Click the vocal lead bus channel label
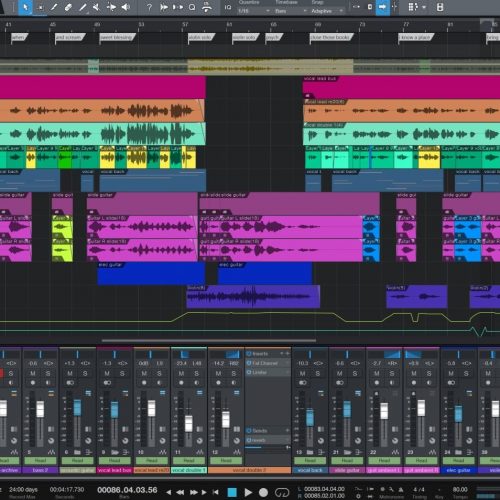 tap(114, 470)
